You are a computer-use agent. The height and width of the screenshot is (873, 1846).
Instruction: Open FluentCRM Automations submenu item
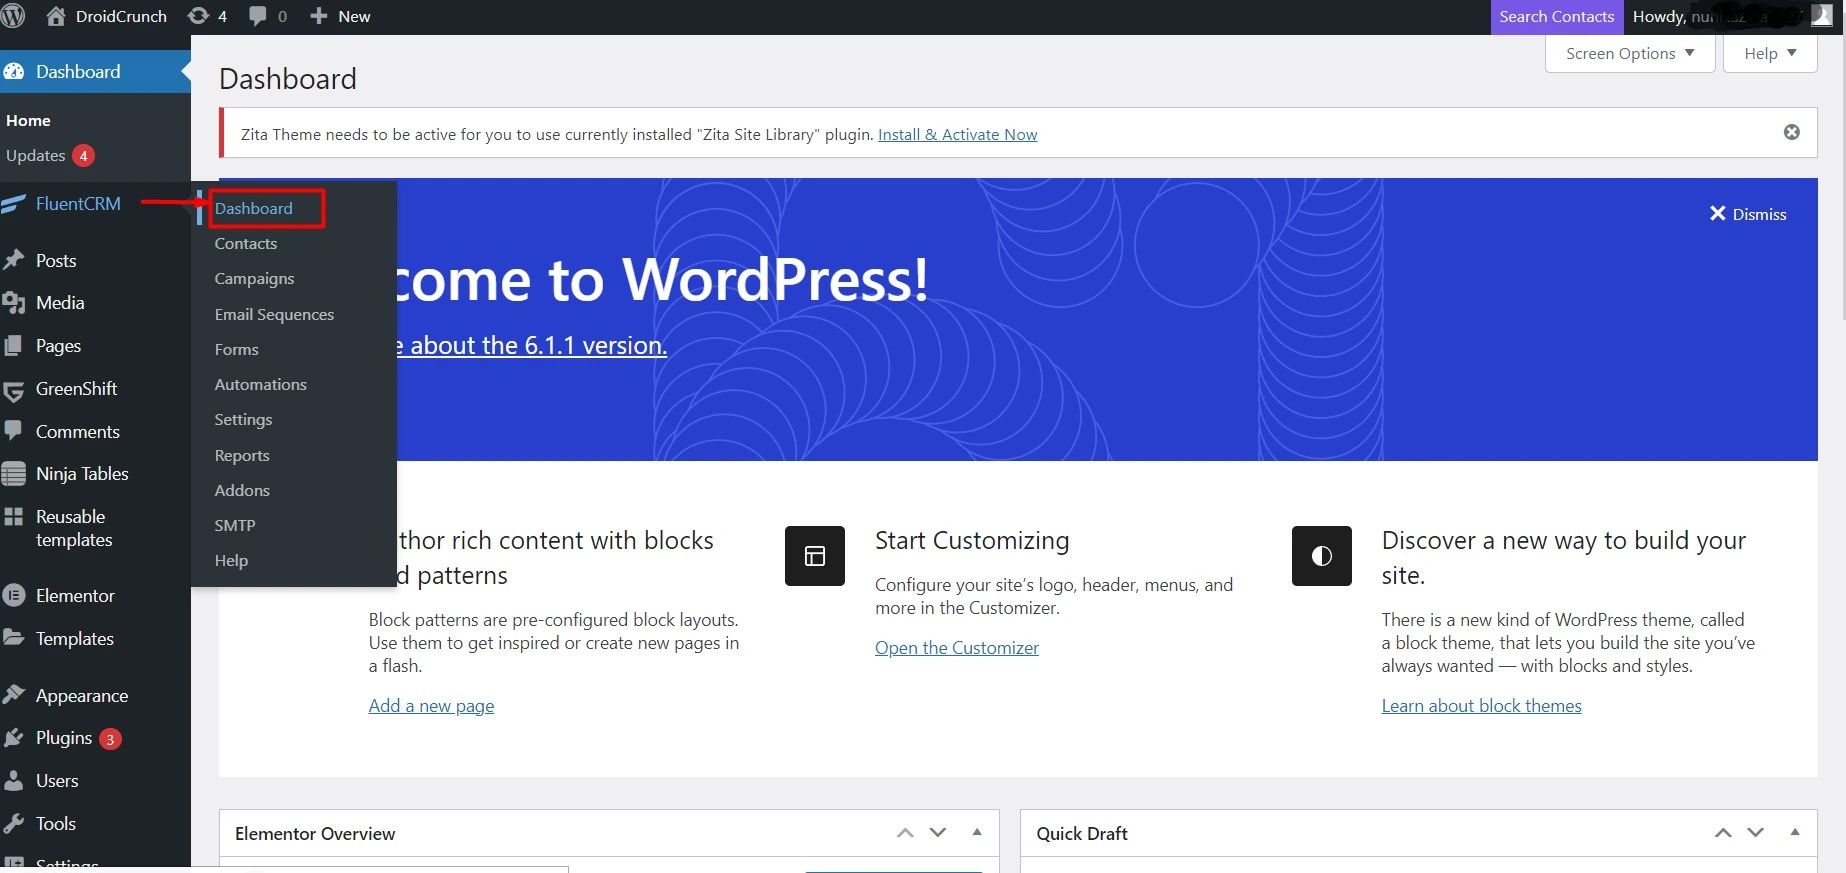click(260, 384)
